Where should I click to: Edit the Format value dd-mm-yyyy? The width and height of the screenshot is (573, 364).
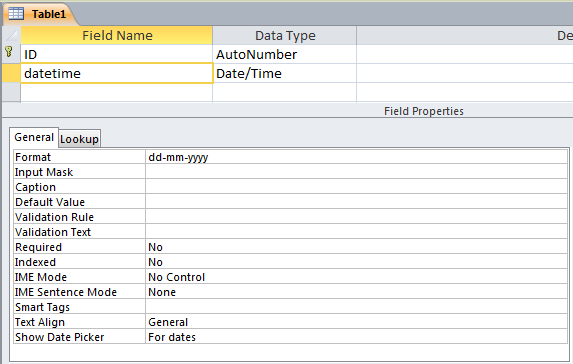tap(356, 157)
